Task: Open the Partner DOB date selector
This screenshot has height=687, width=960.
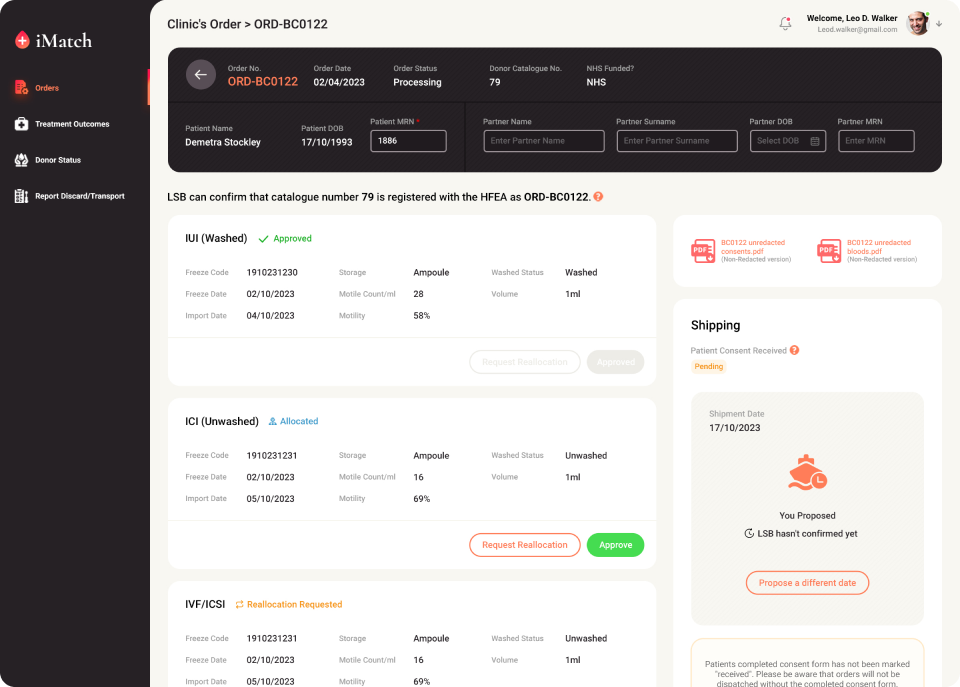Action: point(788,141)
